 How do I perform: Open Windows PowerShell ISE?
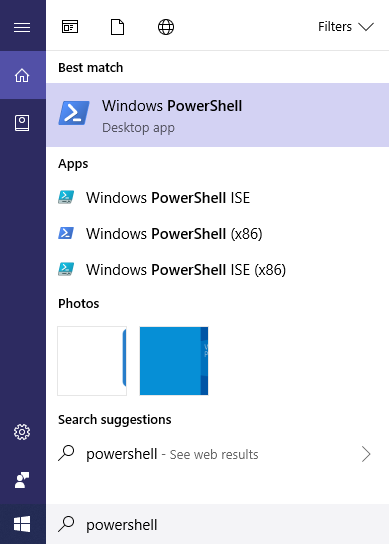coord(218,198)
